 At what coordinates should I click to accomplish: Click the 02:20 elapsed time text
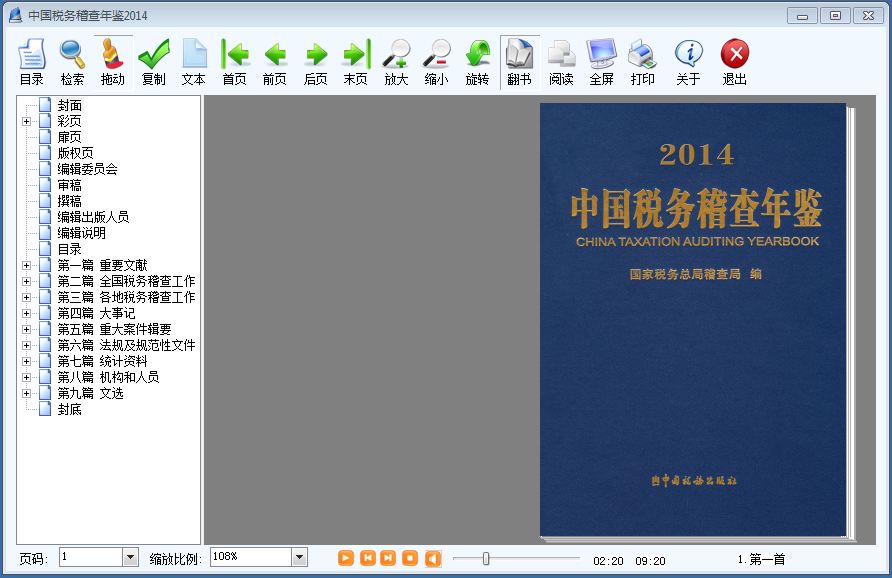[608, 561]
